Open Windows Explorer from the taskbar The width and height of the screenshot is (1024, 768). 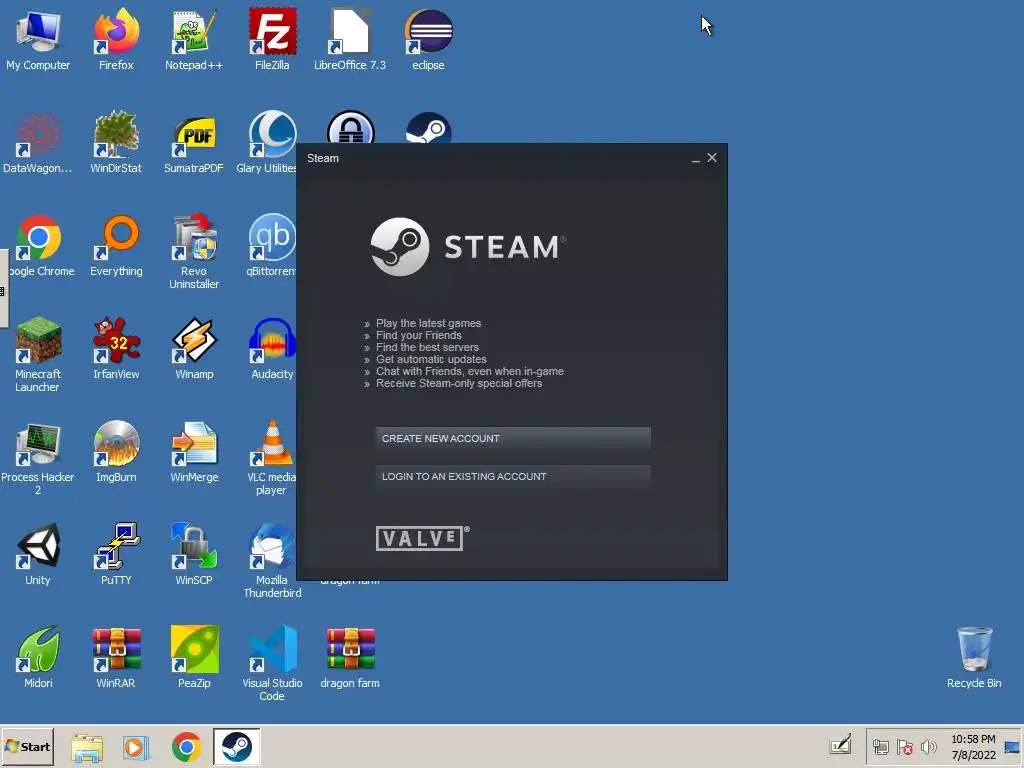(87, 747)
